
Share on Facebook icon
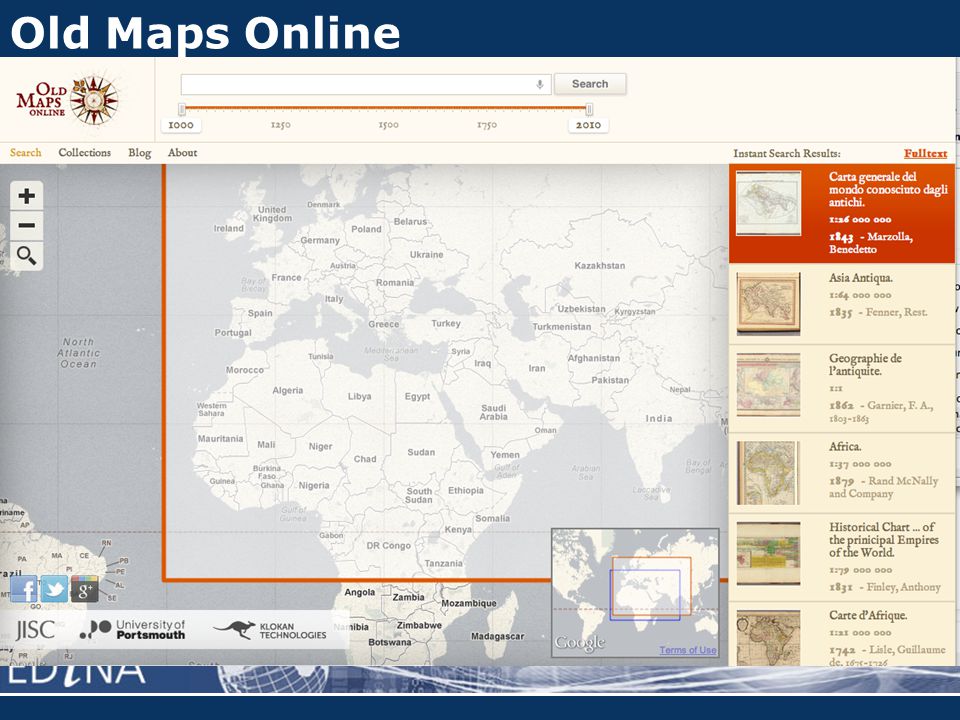pyautogui.click(x=23, y=589)
